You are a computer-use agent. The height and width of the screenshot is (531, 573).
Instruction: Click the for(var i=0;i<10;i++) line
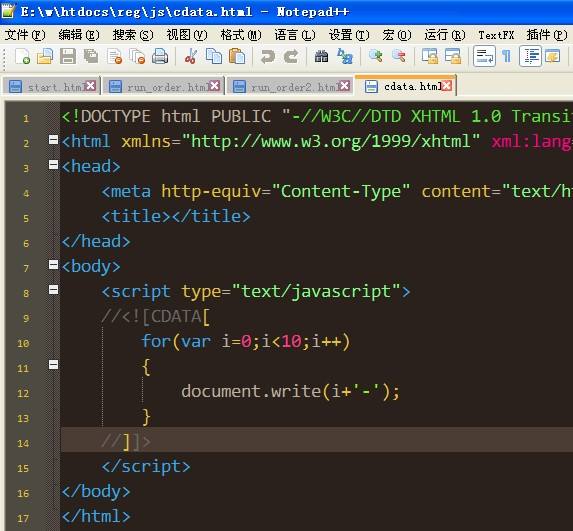click(x=246, y=341)
